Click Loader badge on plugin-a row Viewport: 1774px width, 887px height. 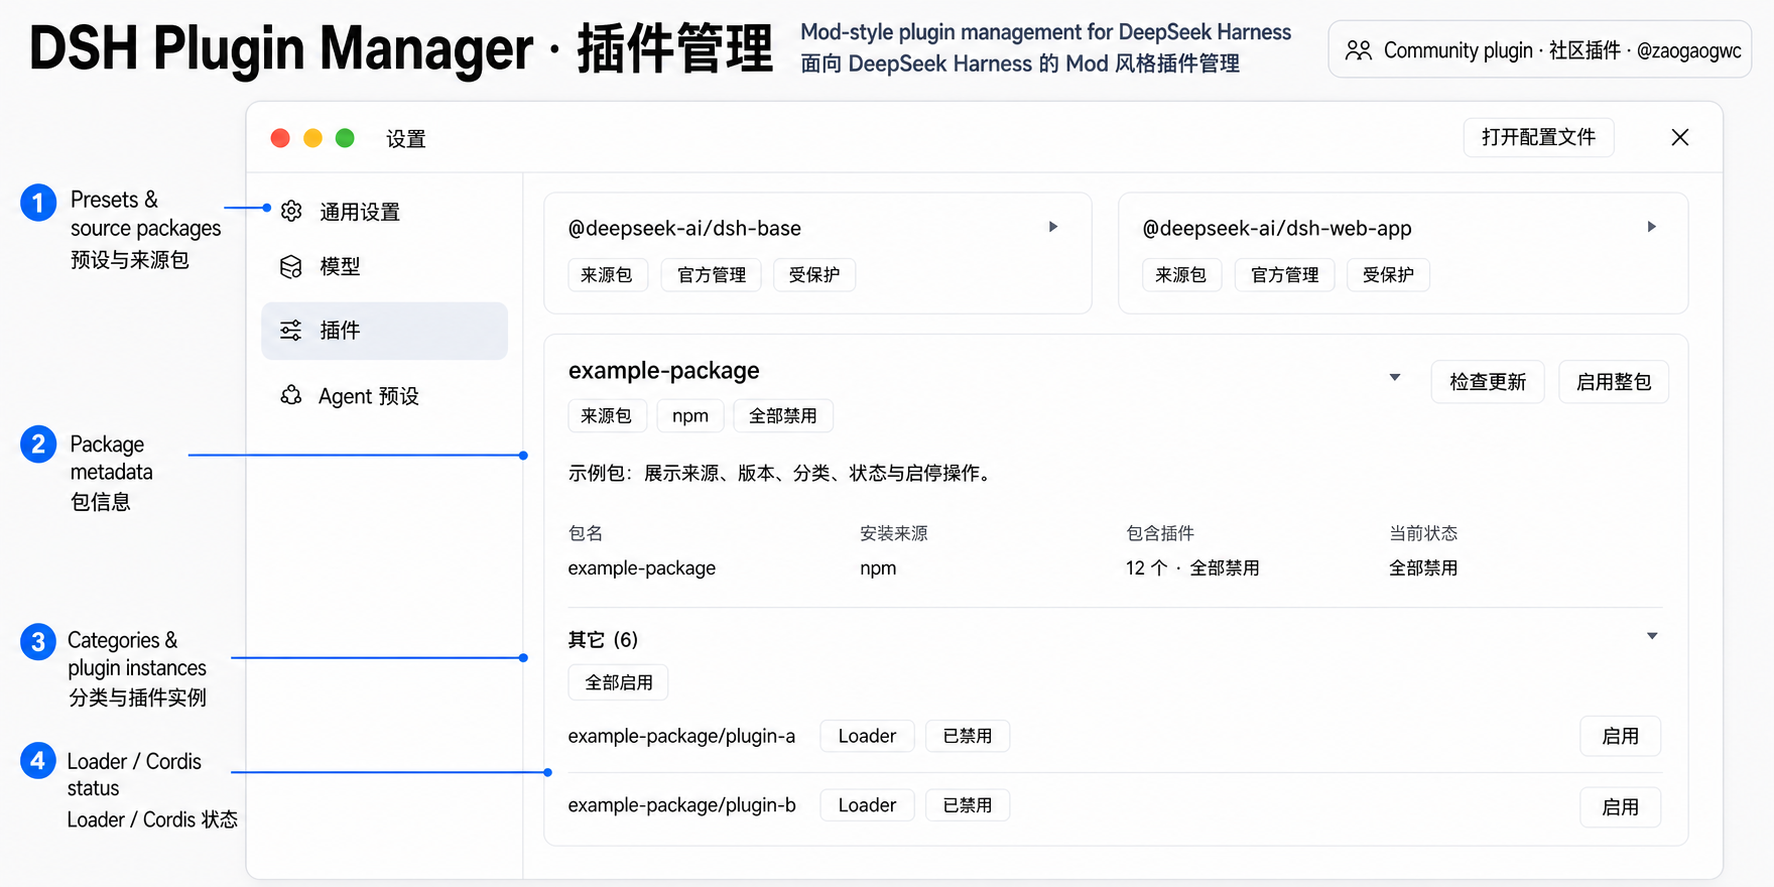pyautogui.click(x=867, y=736)
